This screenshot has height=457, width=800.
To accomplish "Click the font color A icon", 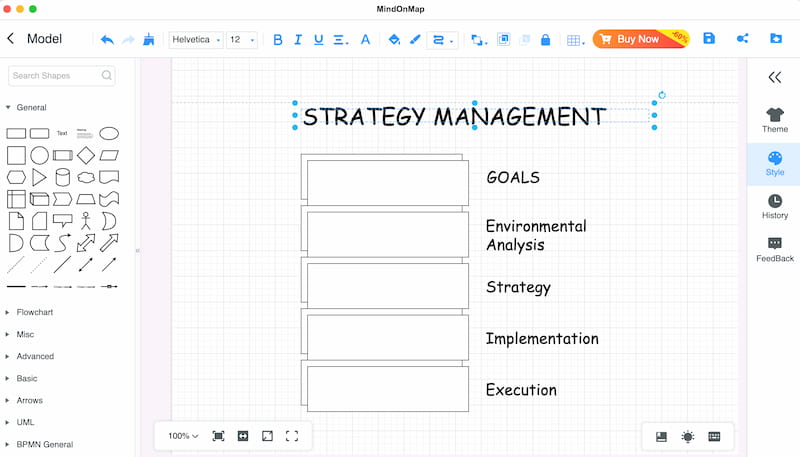I will tap(365, 40).
